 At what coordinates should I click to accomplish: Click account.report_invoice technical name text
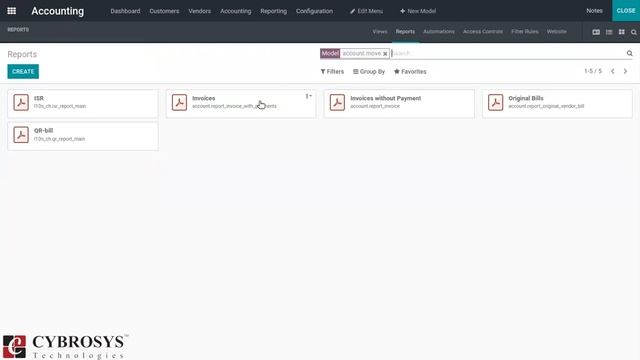click(375, 106)
